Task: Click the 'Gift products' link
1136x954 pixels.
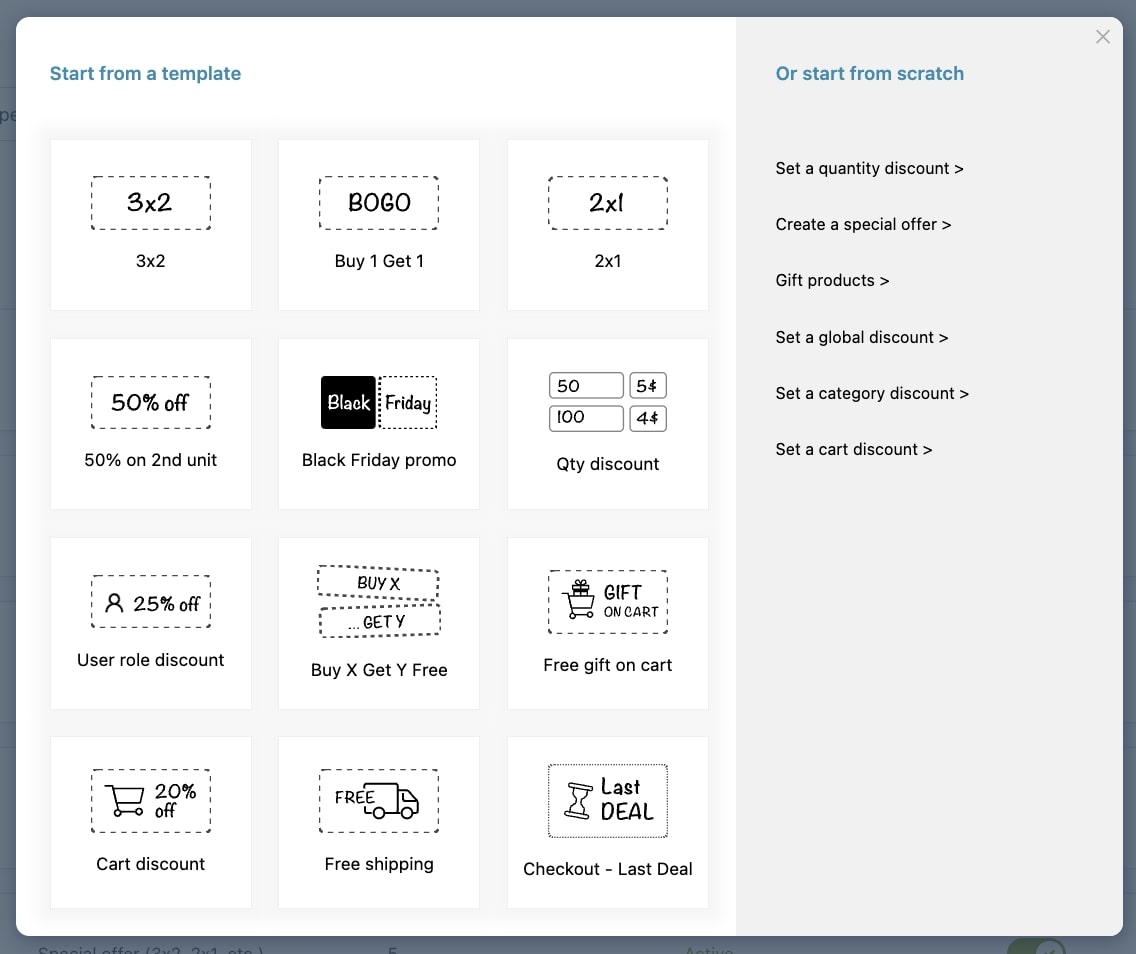Action: tap(832, 280)
